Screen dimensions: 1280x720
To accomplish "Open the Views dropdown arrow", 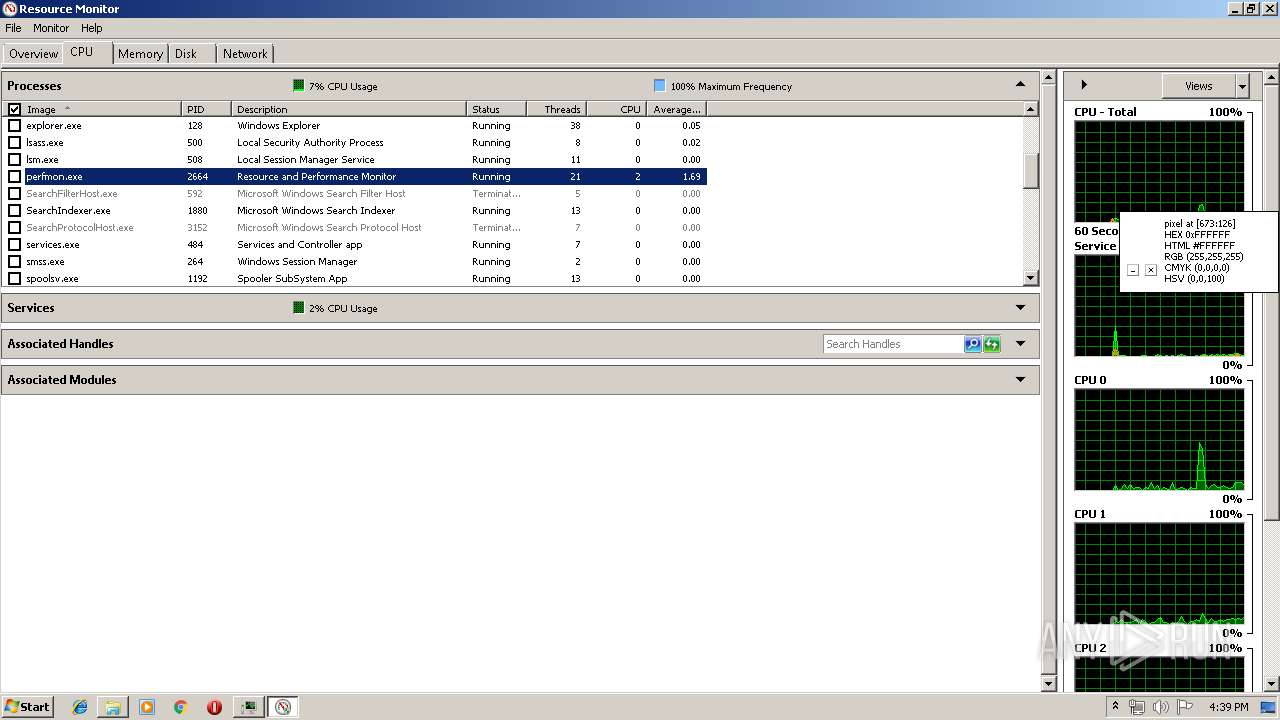I will (1242, 86).
